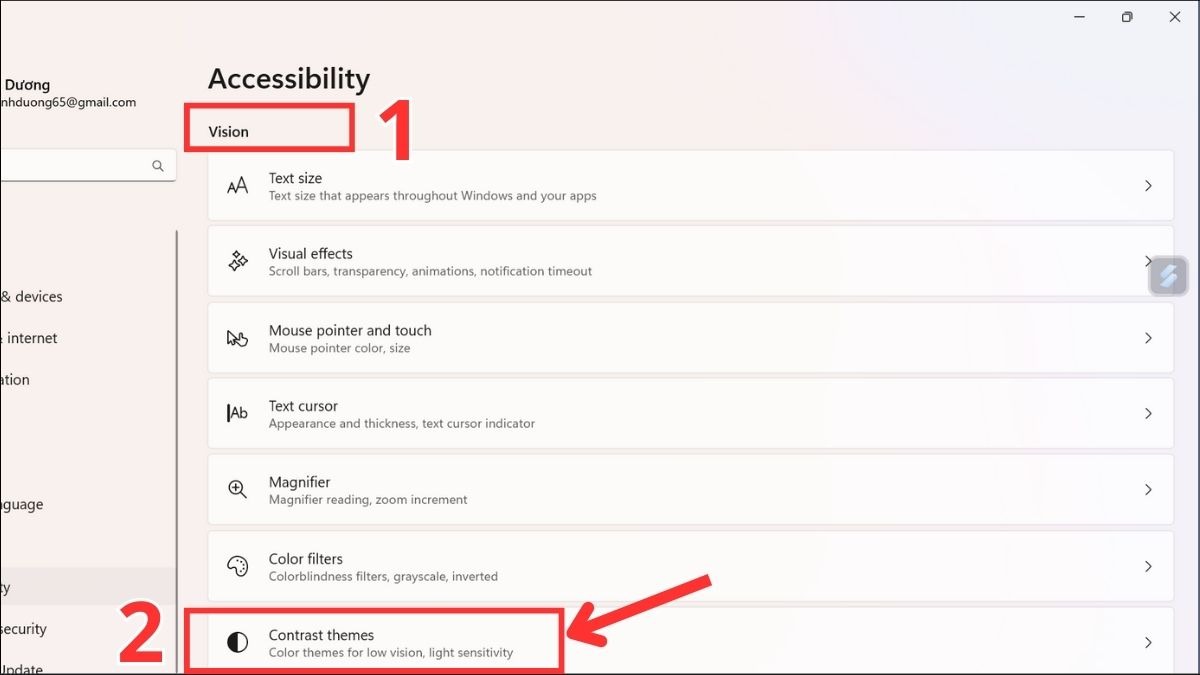
Task: Click the Text cursor Ab icon
Action: pyautogui.click(x=237, y=413)
